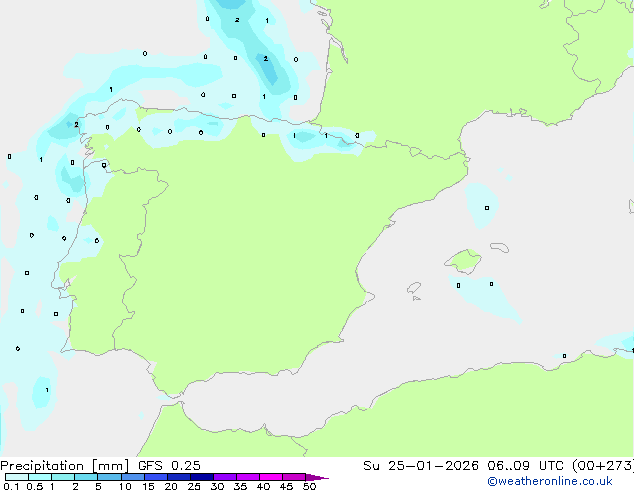Click the heaviest rain blob in the Bay of Biscay
Image resolution: width=634 pixels, height=490 pixels.
pyautogui.click(x=268, y=68)
